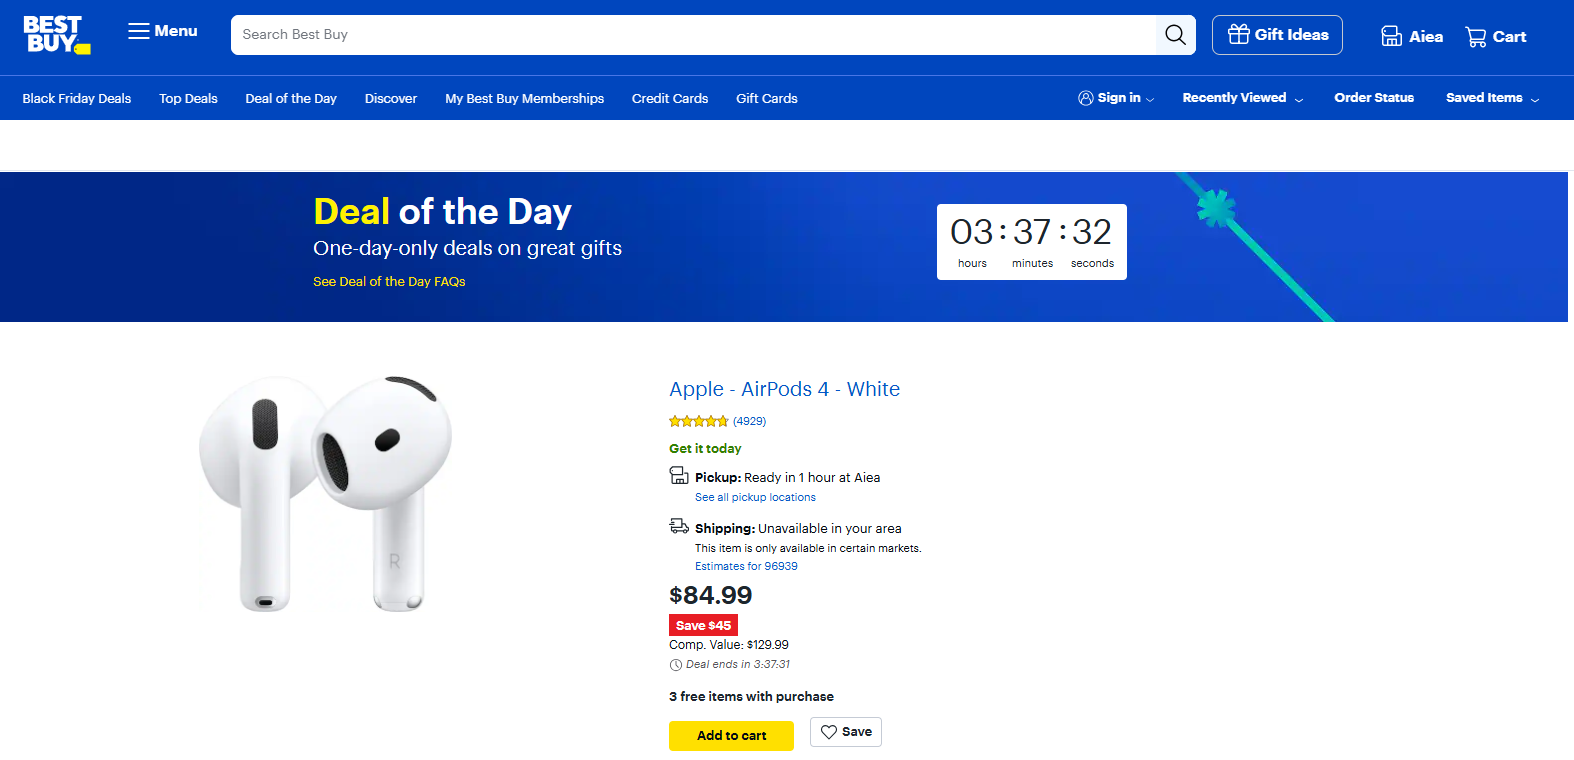Click the search magnifying glass icon
The width and height of the screenshot is (1574, 760).
1175,34
